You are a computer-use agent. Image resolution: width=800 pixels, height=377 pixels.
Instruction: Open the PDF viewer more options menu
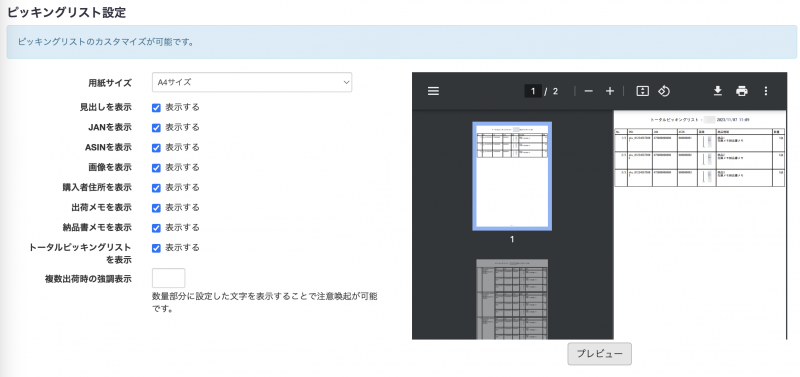point(765,91)
